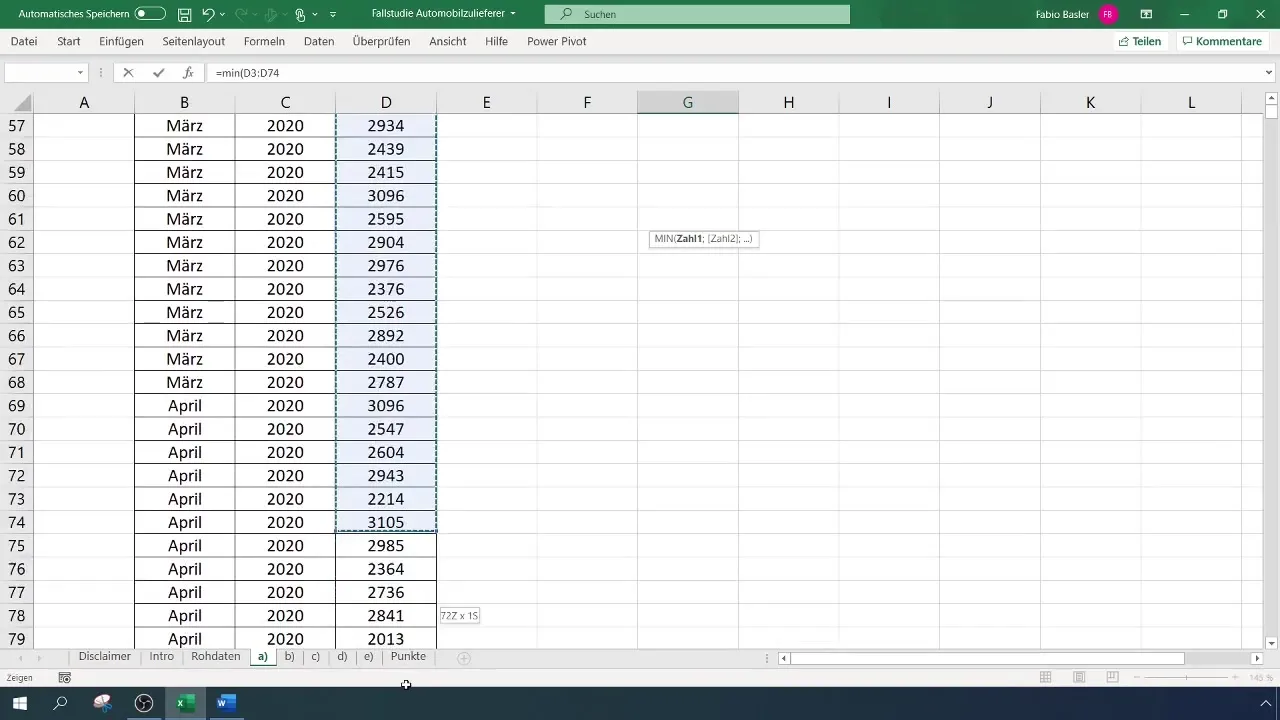
Task: Open the Touch mode dropdown arrow
Action: pos(315,14)
